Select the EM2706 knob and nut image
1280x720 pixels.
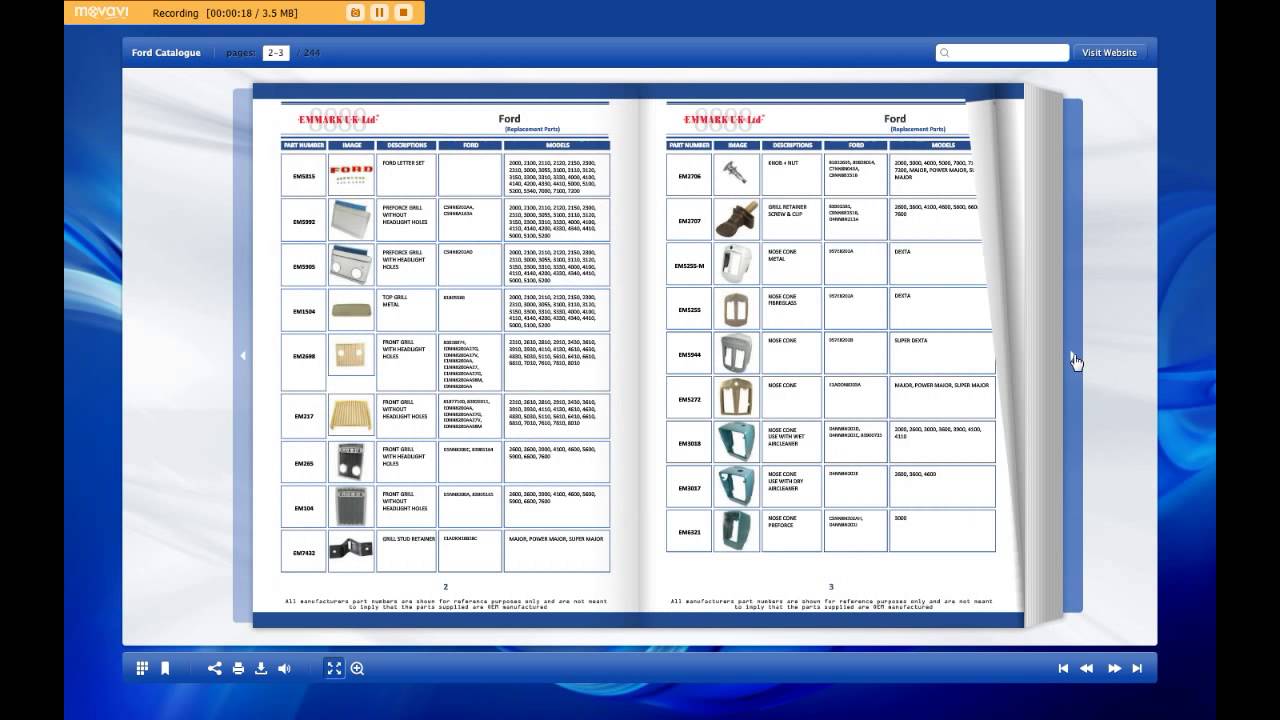736,175
